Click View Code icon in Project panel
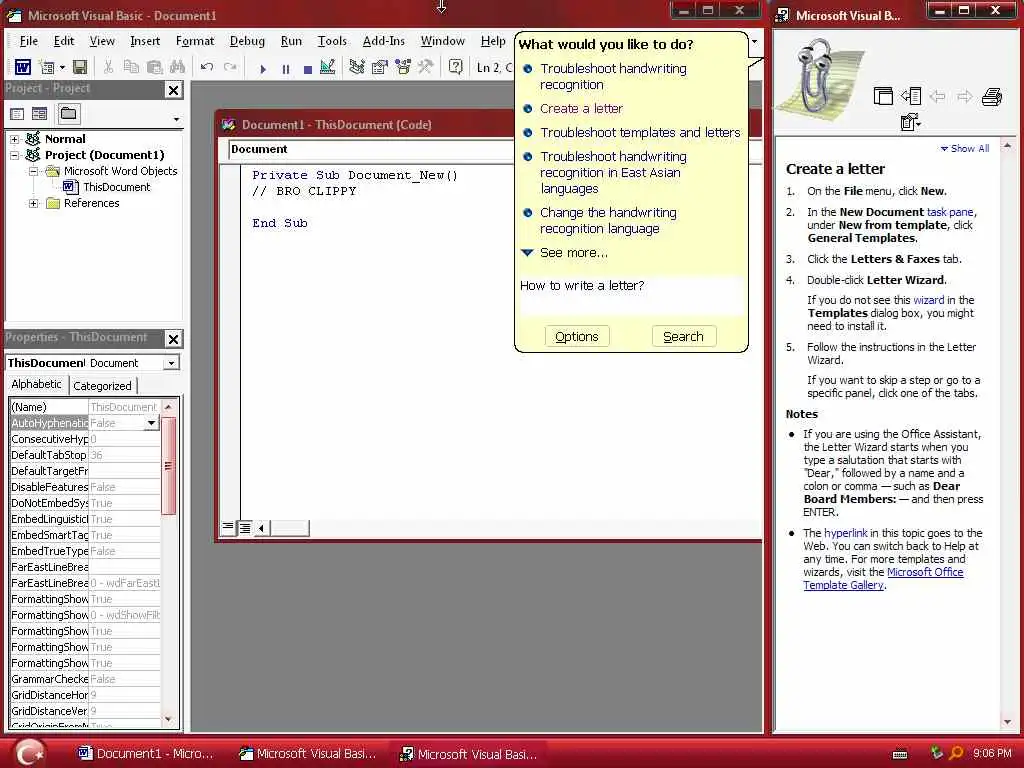Viewport: 1024px width, 768px height. pos(17,114)
